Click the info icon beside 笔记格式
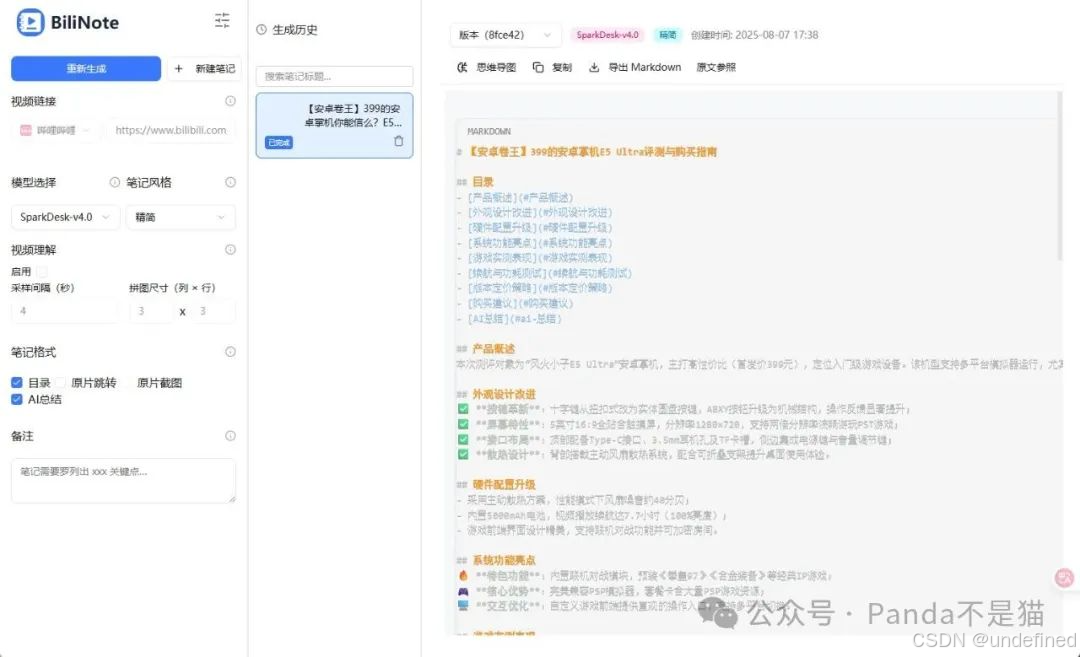Screen dimensions: 1080x657 pyautogui.click(x=231, y=351)
